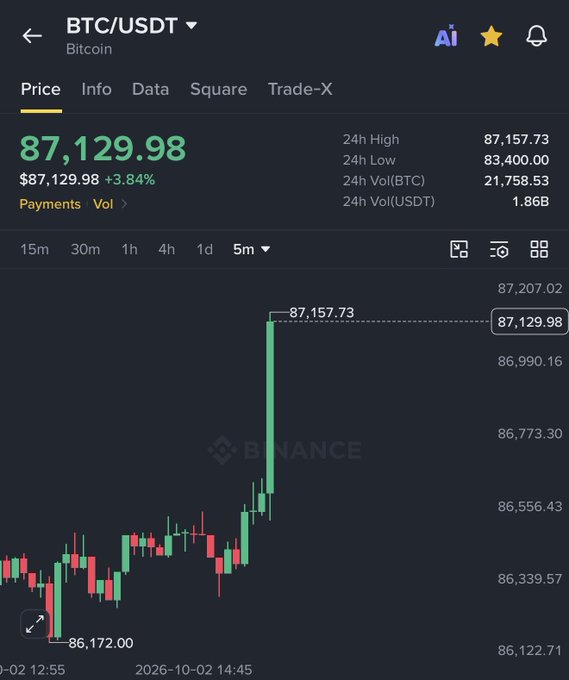This screenshot has height=680, width=569.
Task: Tap the 87,129.98 current price marker
Action: click(x=530, y=321)
